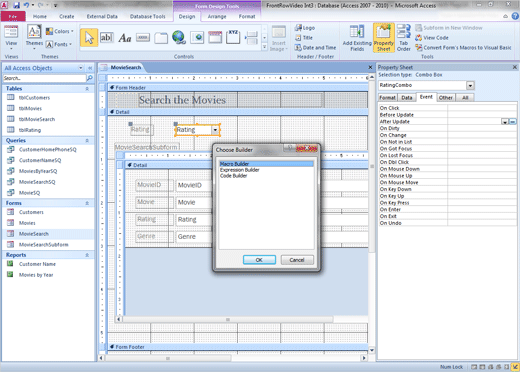This screenshot has width=520, height=372.
Task: Cancel the Choose Builder dialog
Action: [297, 260]
